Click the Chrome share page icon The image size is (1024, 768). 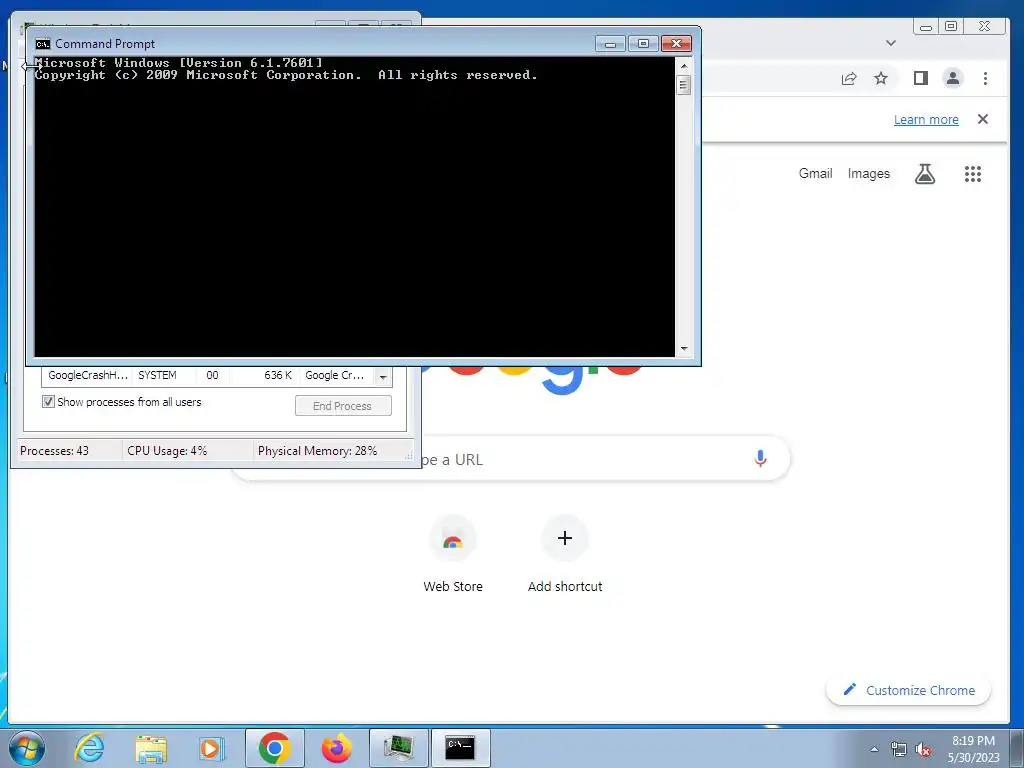[848, 78]
